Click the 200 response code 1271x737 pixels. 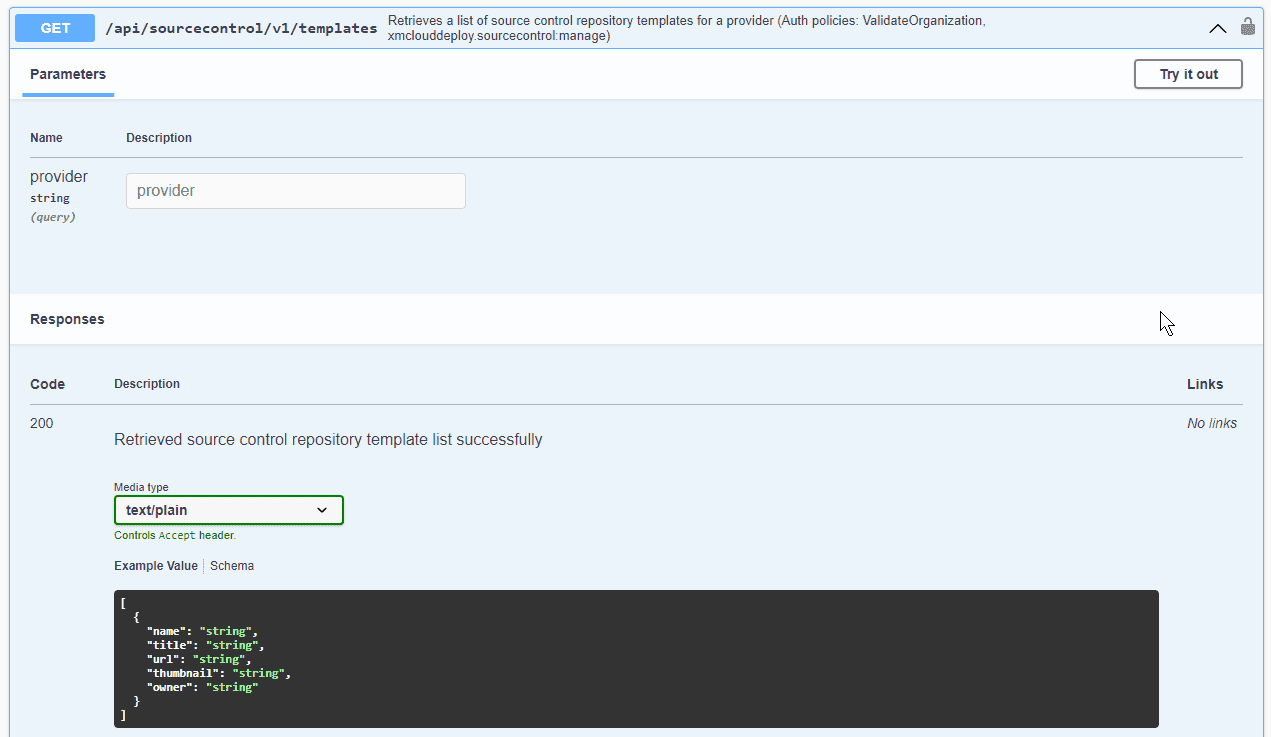pos(42,423)
